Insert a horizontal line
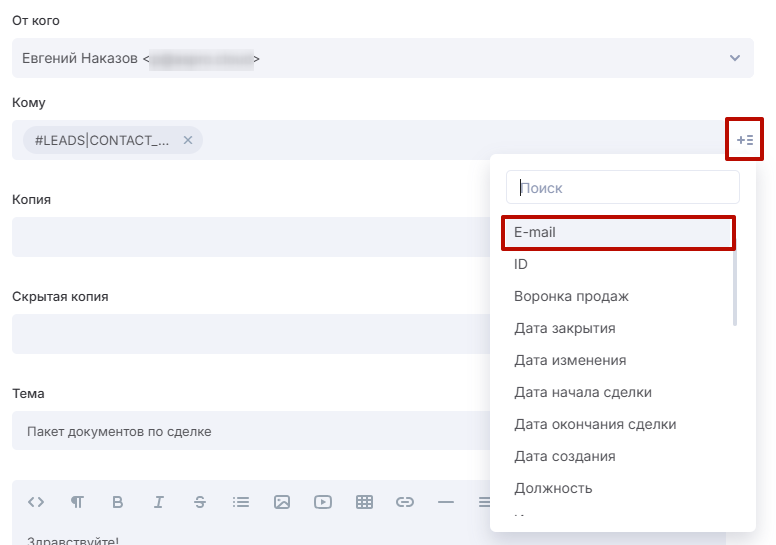776x545 pixels. point(446,502)
